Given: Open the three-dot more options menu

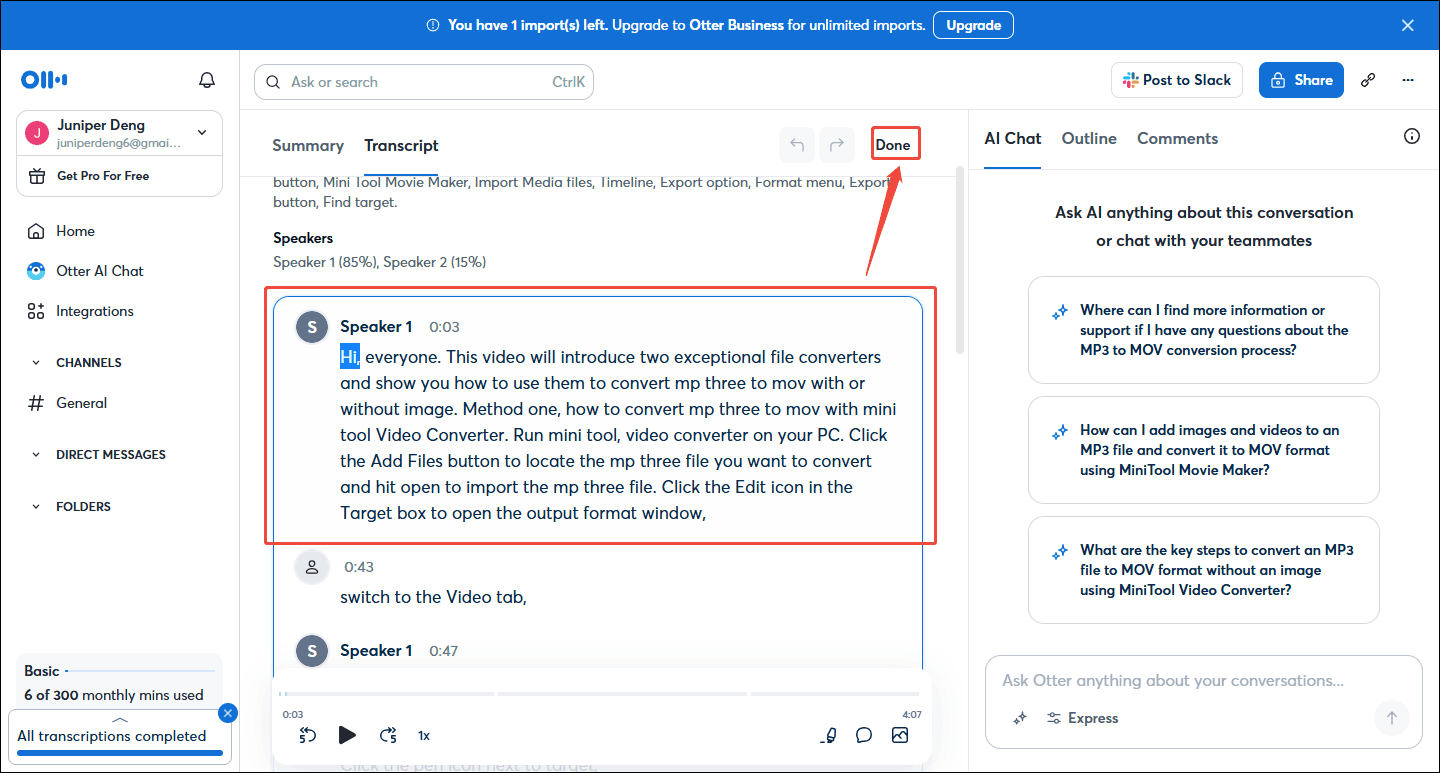Looking at the screenshot, I should pos(1408,80).
